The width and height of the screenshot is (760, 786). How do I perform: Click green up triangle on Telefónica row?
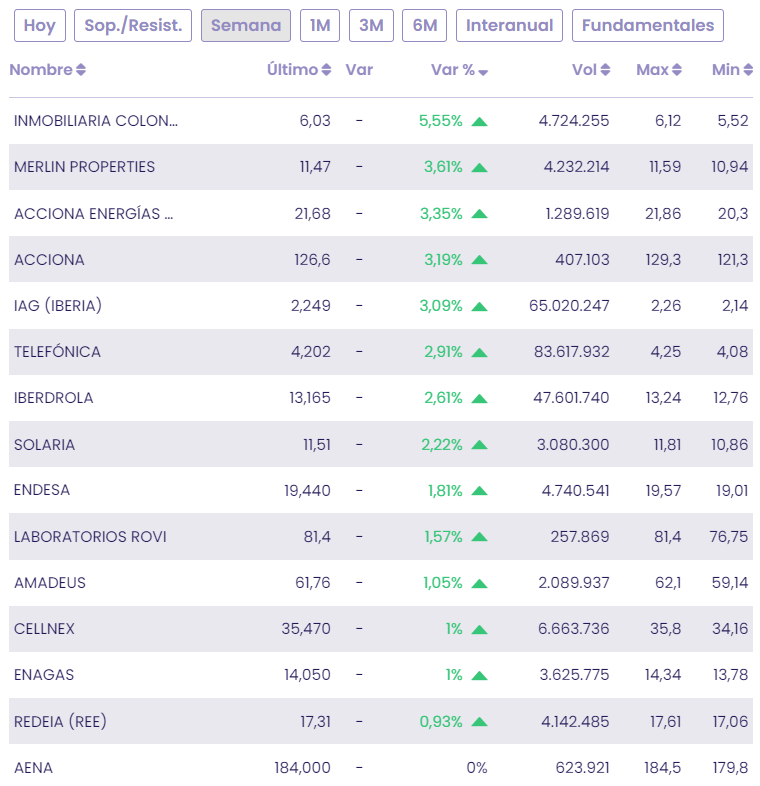pos(479,352)
